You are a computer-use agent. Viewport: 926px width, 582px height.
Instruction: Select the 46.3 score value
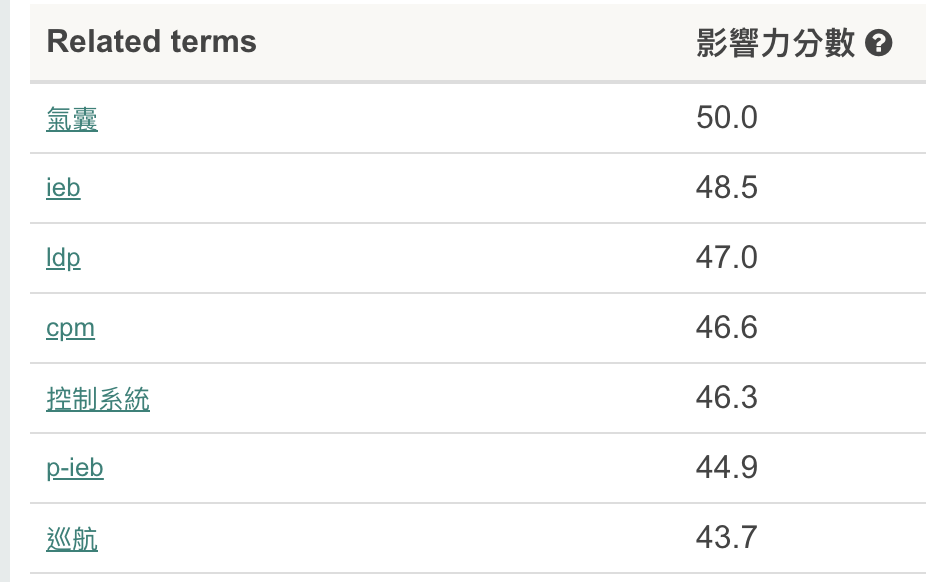727,398
